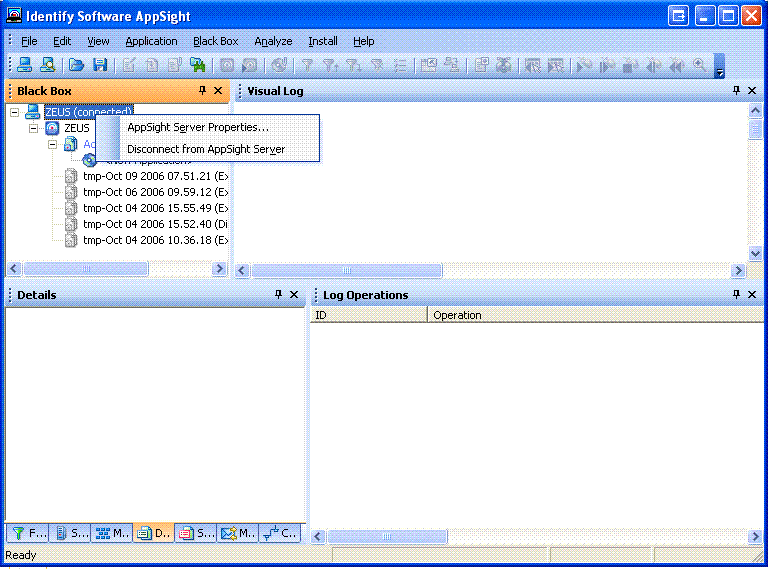768x569 pixels.
Task: Pin the Visual Log panel
Action: (x=736, y=90)
